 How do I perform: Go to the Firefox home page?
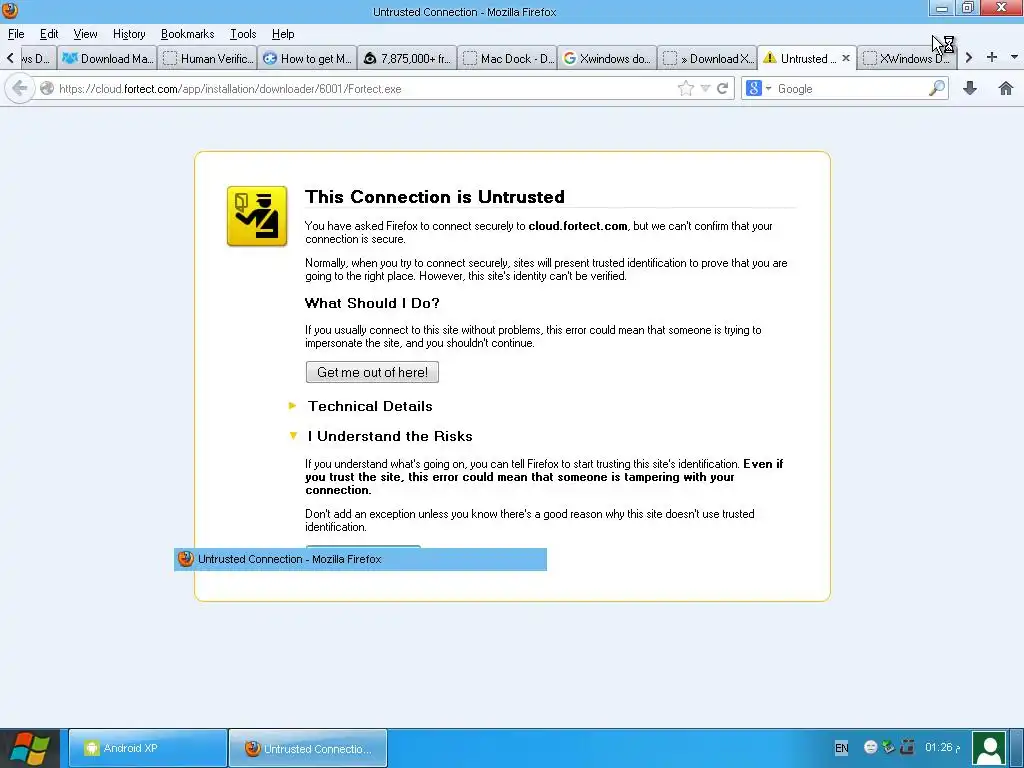coord(1006,88)
